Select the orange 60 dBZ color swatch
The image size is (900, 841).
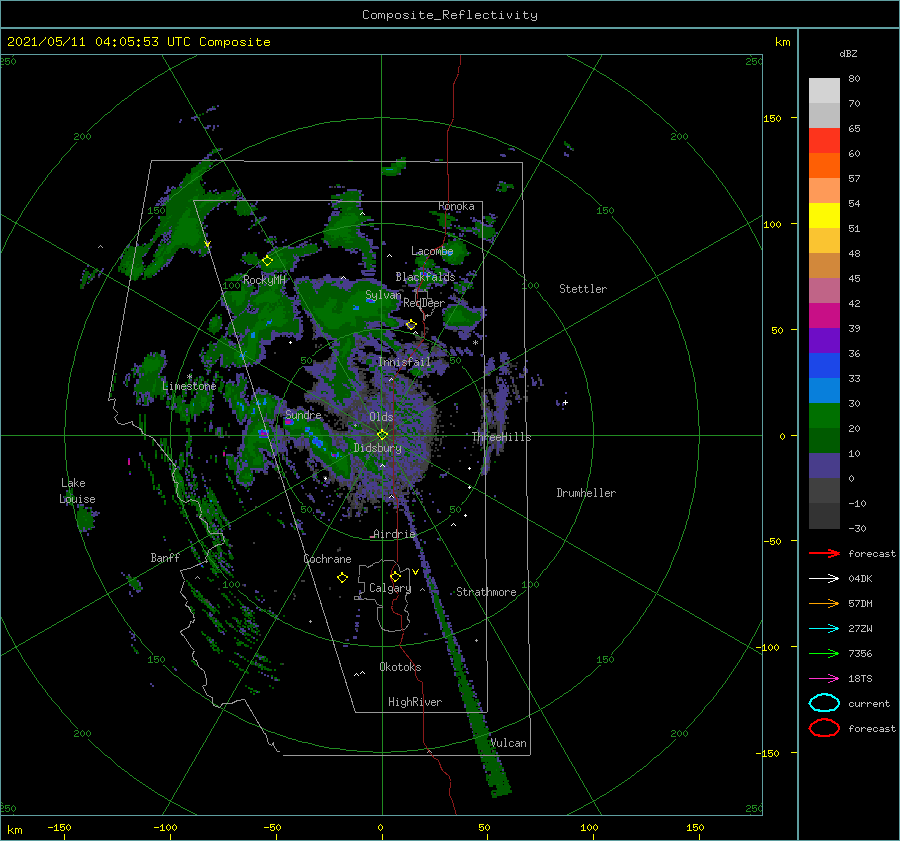tap(824, 166)
